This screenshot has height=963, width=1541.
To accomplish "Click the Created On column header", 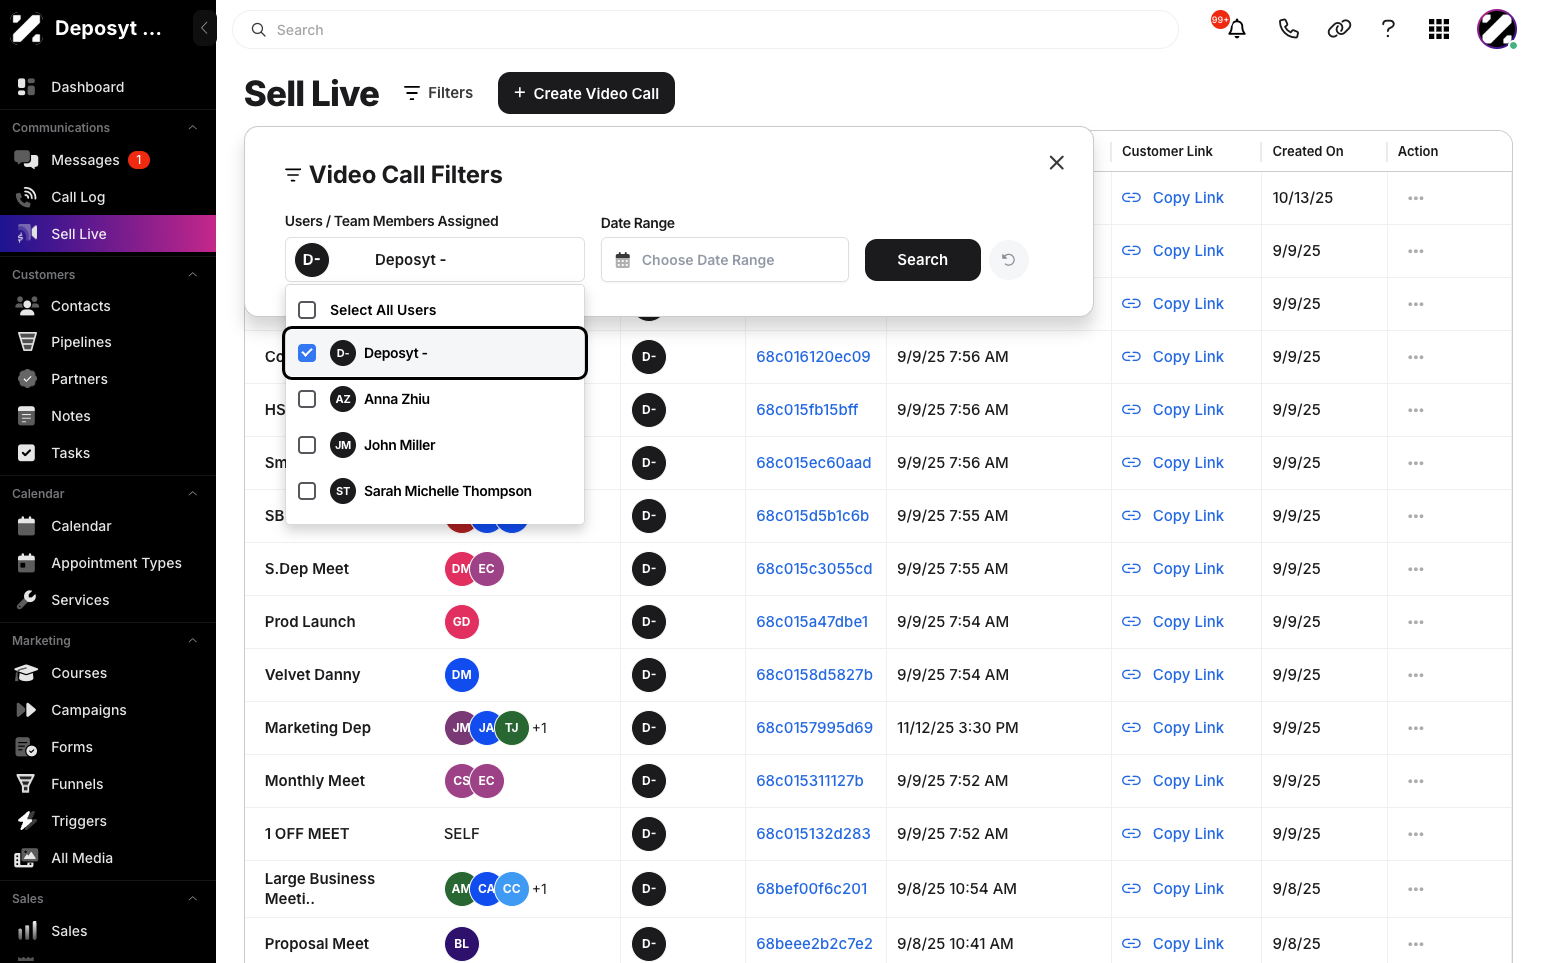I will [x=1308, y=151].
